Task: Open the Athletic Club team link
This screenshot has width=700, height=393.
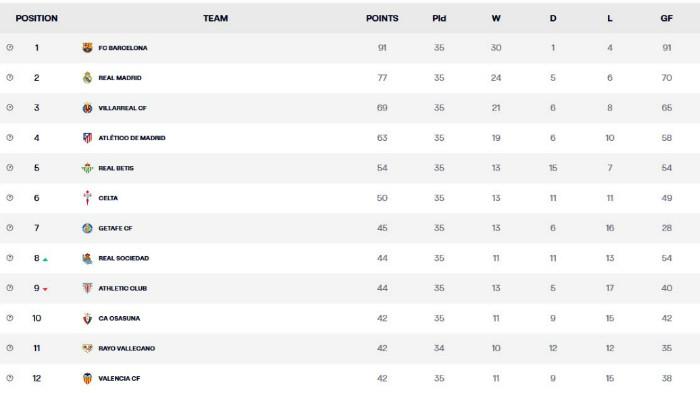Action: coord(123,288)
